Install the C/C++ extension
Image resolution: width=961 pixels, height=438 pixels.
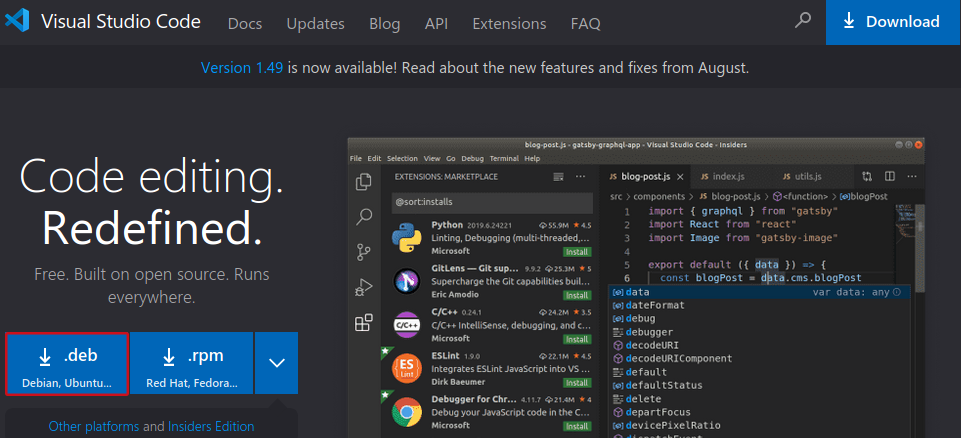pyautogui.click(x=577, y=339)
